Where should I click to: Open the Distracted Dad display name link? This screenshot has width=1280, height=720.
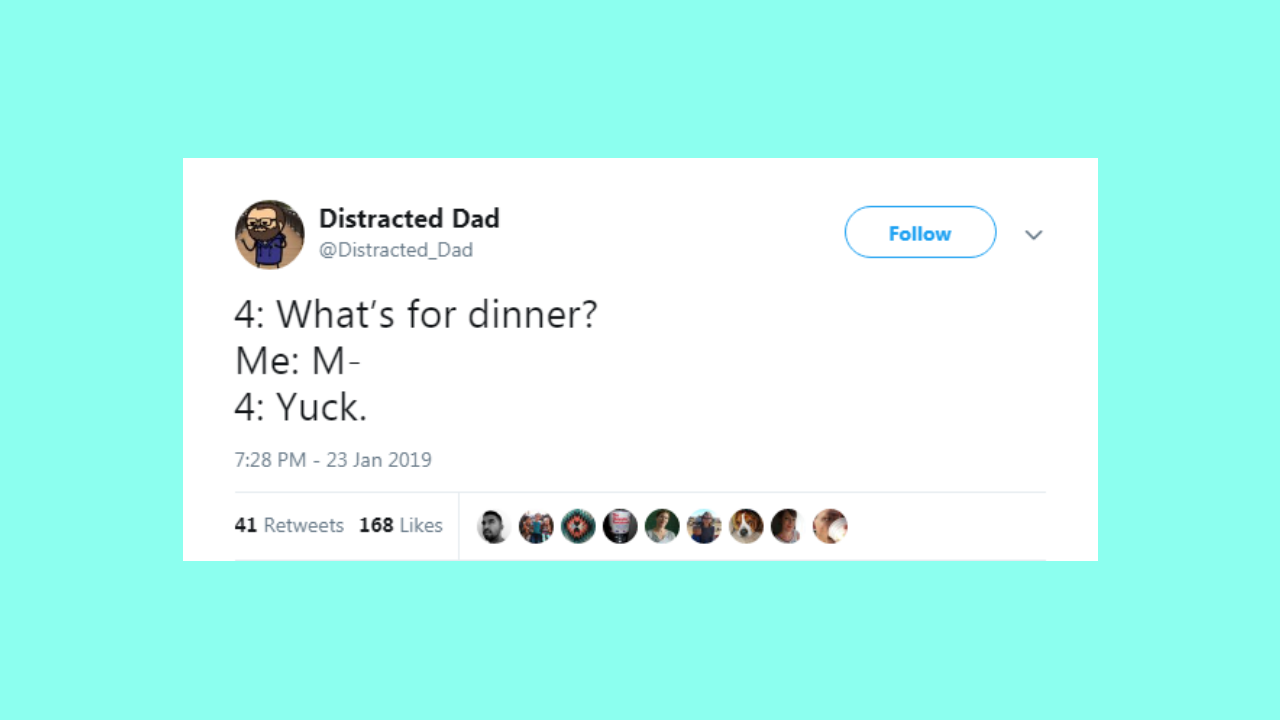pyautogui.click(x=409, y=218)
